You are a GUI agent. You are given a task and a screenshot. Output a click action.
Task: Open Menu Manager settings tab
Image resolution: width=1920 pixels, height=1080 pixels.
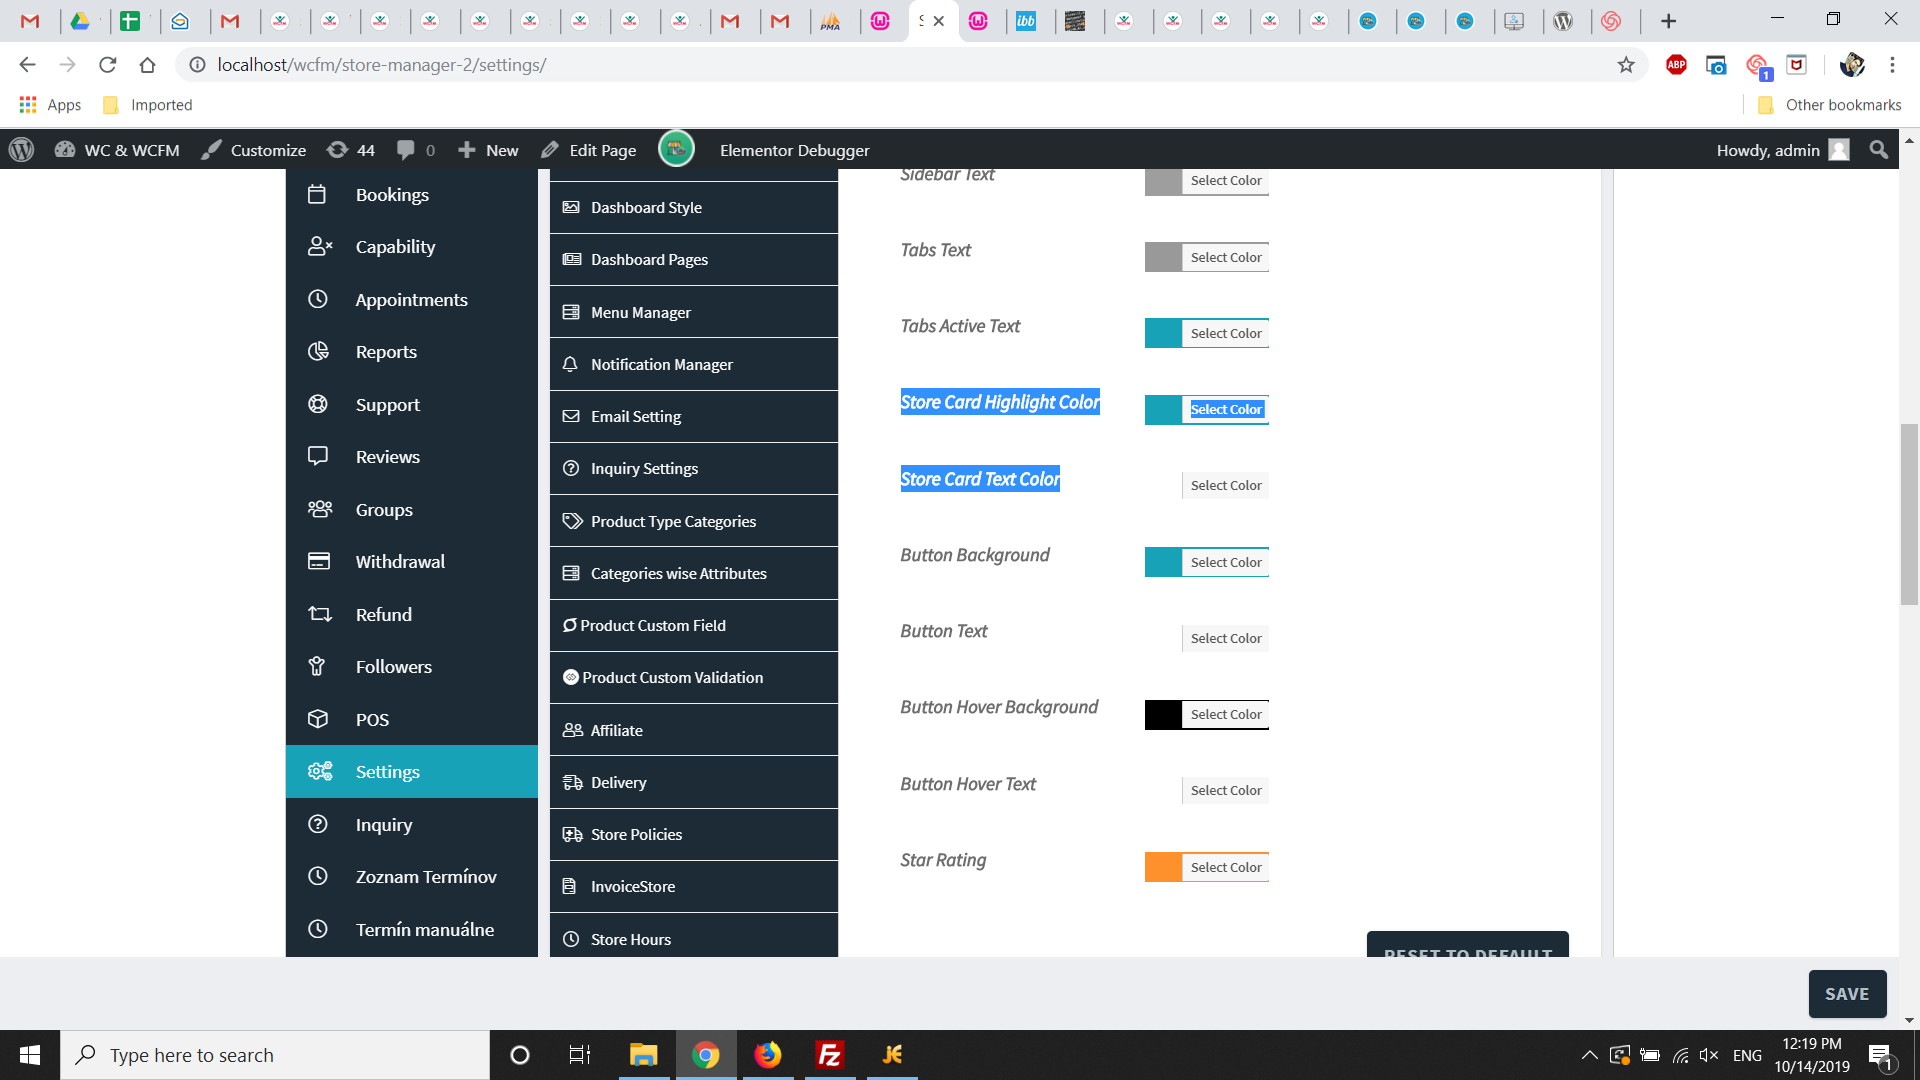click(694, 312)
